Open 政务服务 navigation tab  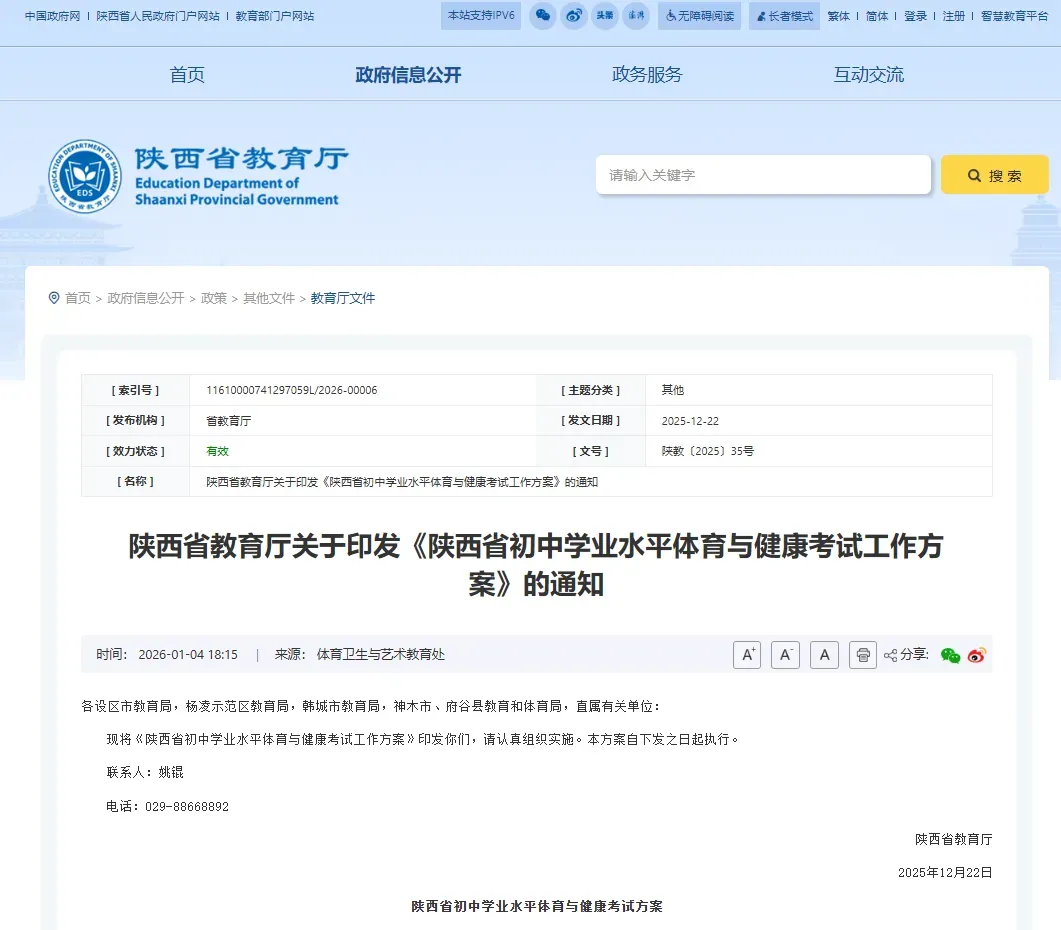click(647, 74)
